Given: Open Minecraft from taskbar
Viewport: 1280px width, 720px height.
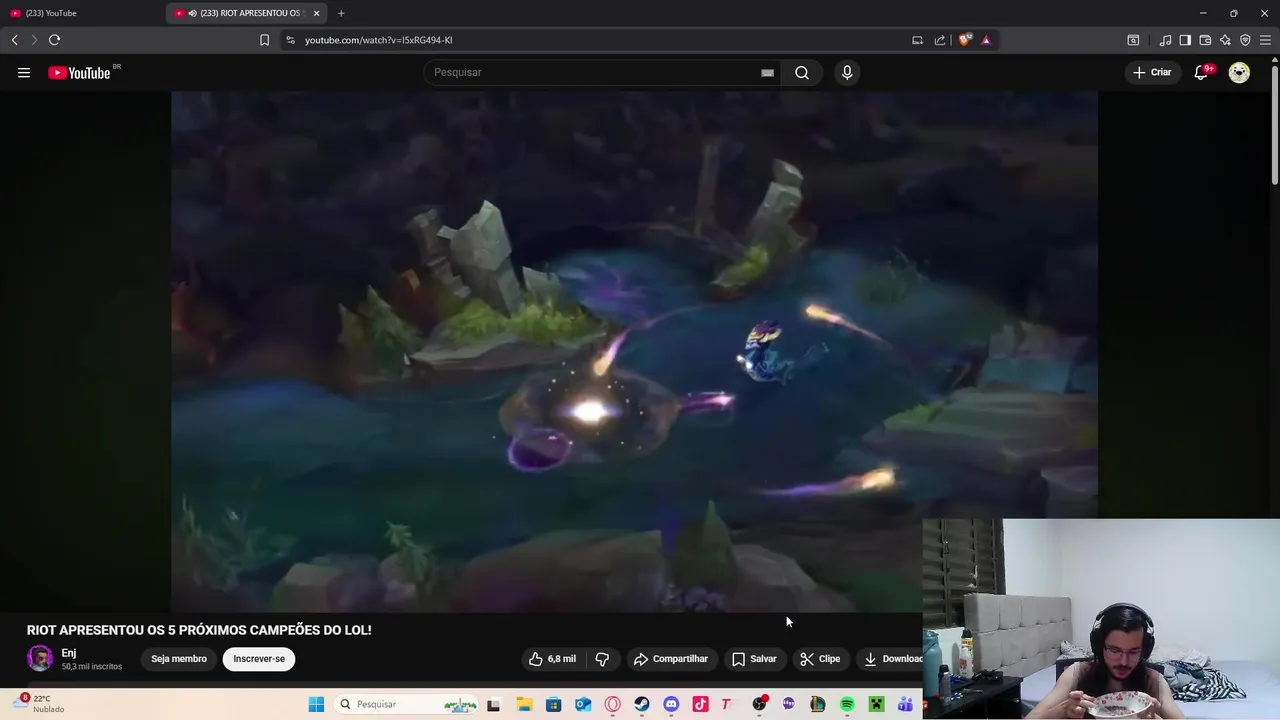Looking at the screenshot, I should point(876,704).
